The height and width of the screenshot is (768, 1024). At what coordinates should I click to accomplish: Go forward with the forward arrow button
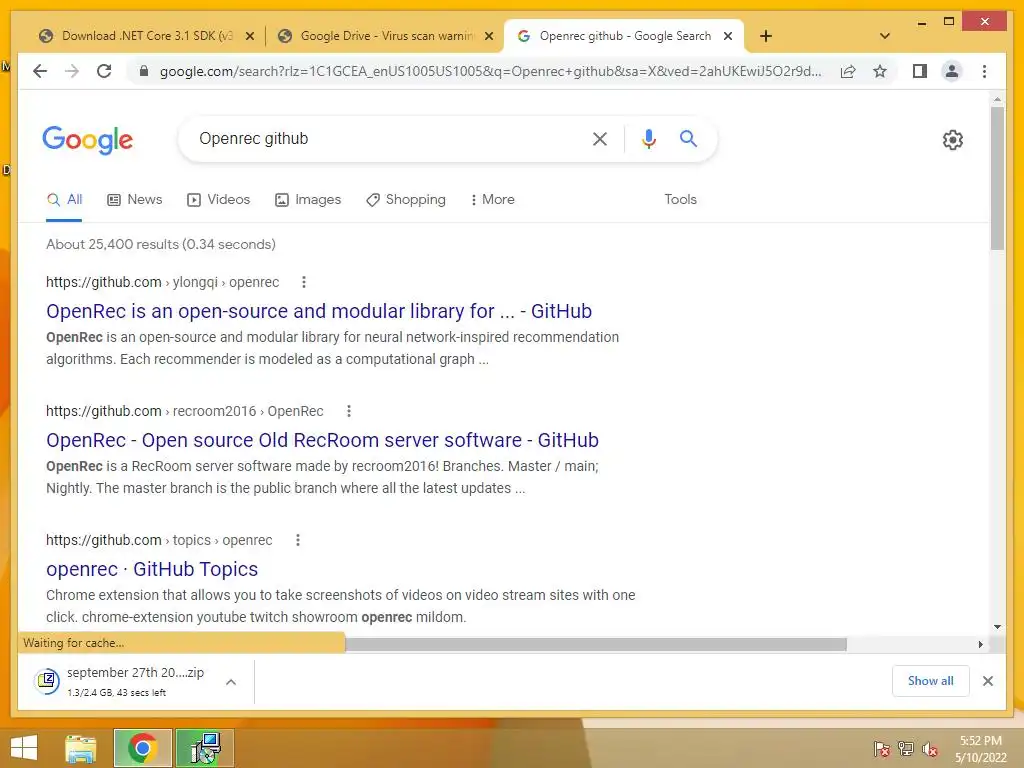click(72, 71)
